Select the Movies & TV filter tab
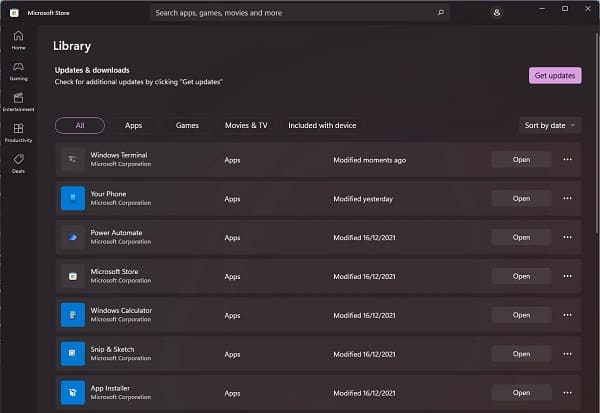The height and width of the screenshot is (413, 600). (246, 125)
